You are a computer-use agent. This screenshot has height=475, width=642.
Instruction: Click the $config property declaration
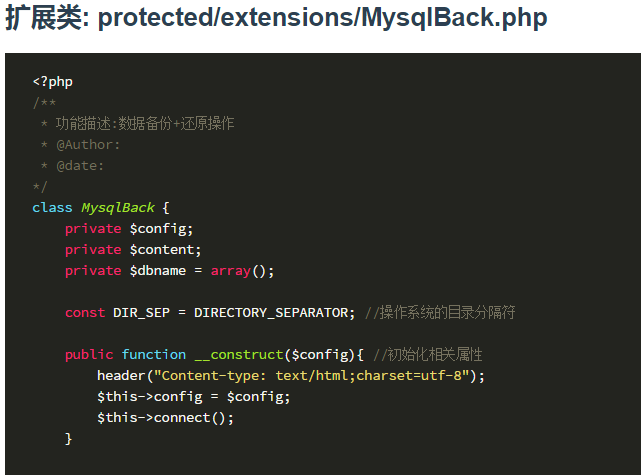(161, 228)
